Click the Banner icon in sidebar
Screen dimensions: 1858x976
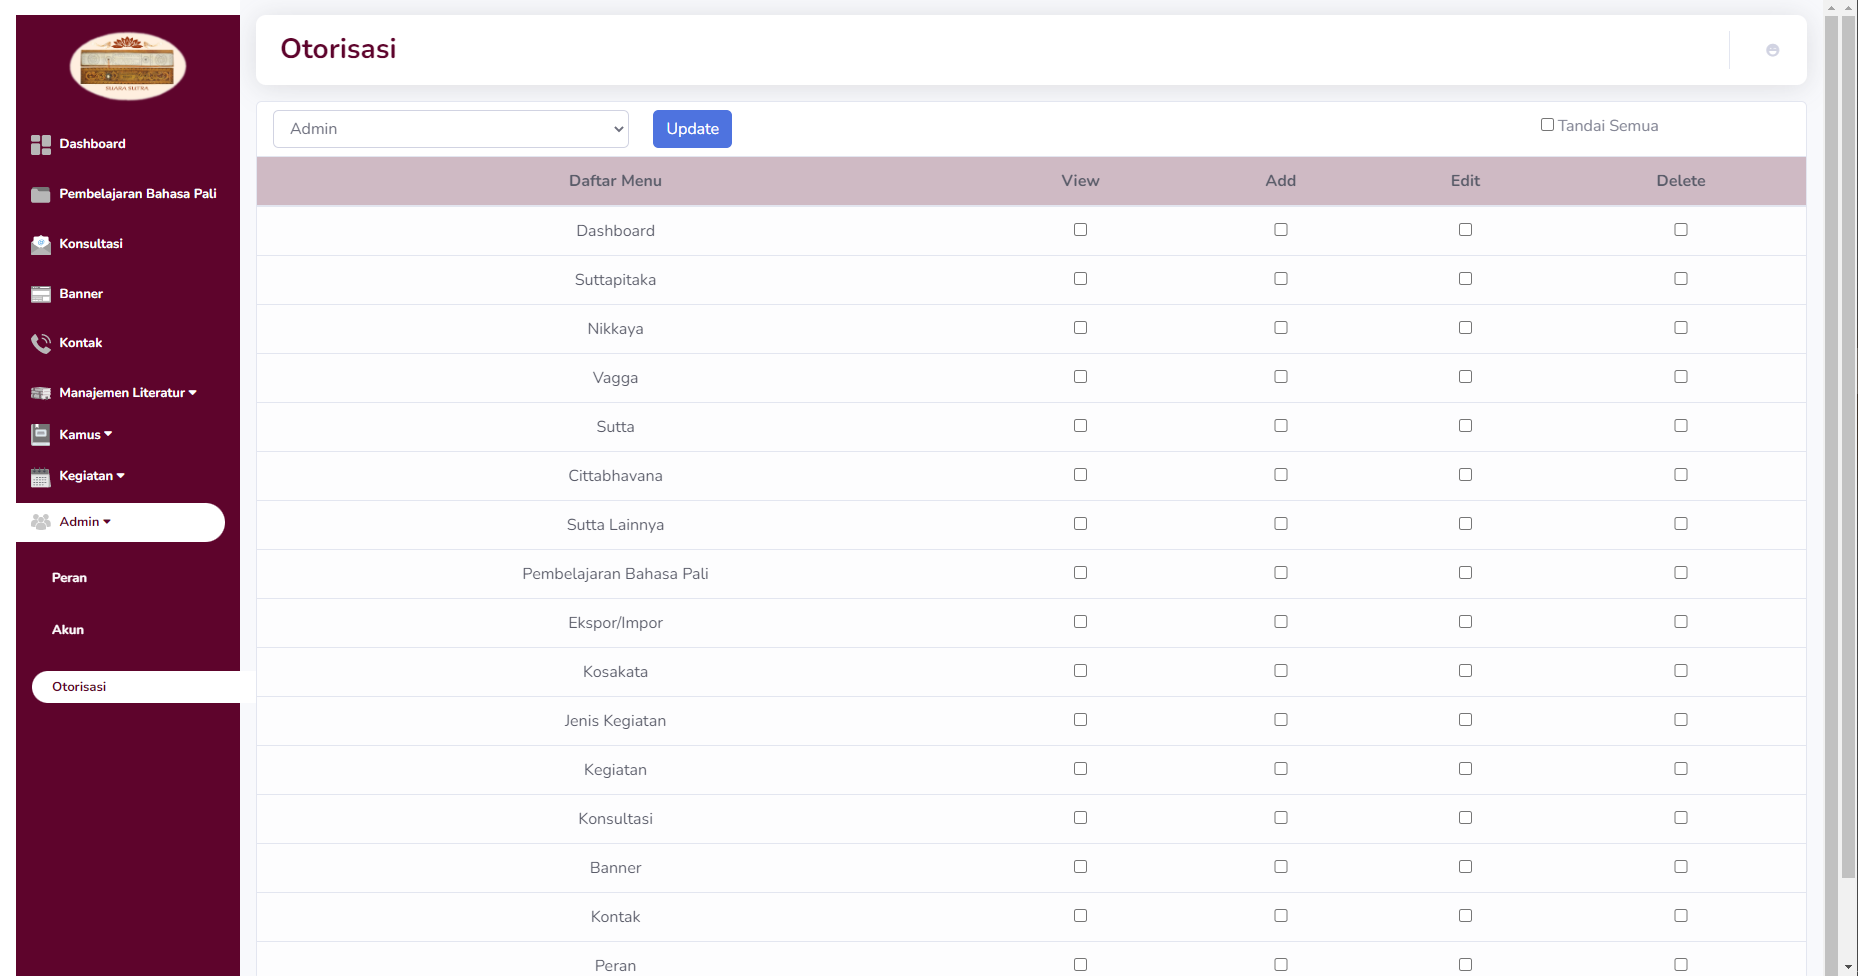[x=40, y=294]
